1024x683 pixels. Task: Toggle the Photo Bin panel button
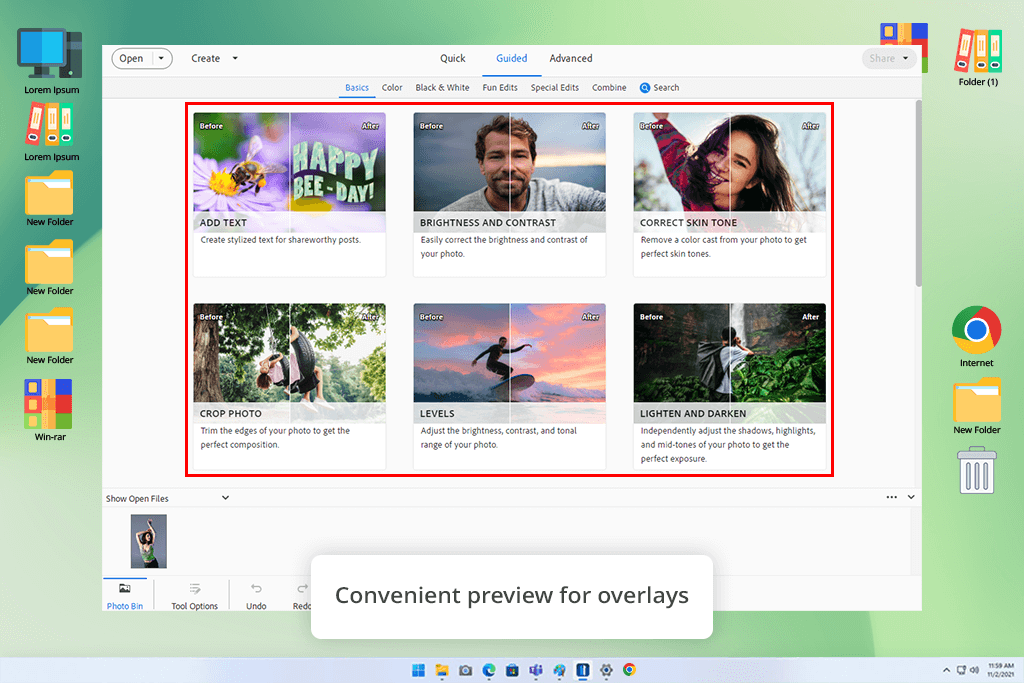pyautogui.click(x=125, y=596)
